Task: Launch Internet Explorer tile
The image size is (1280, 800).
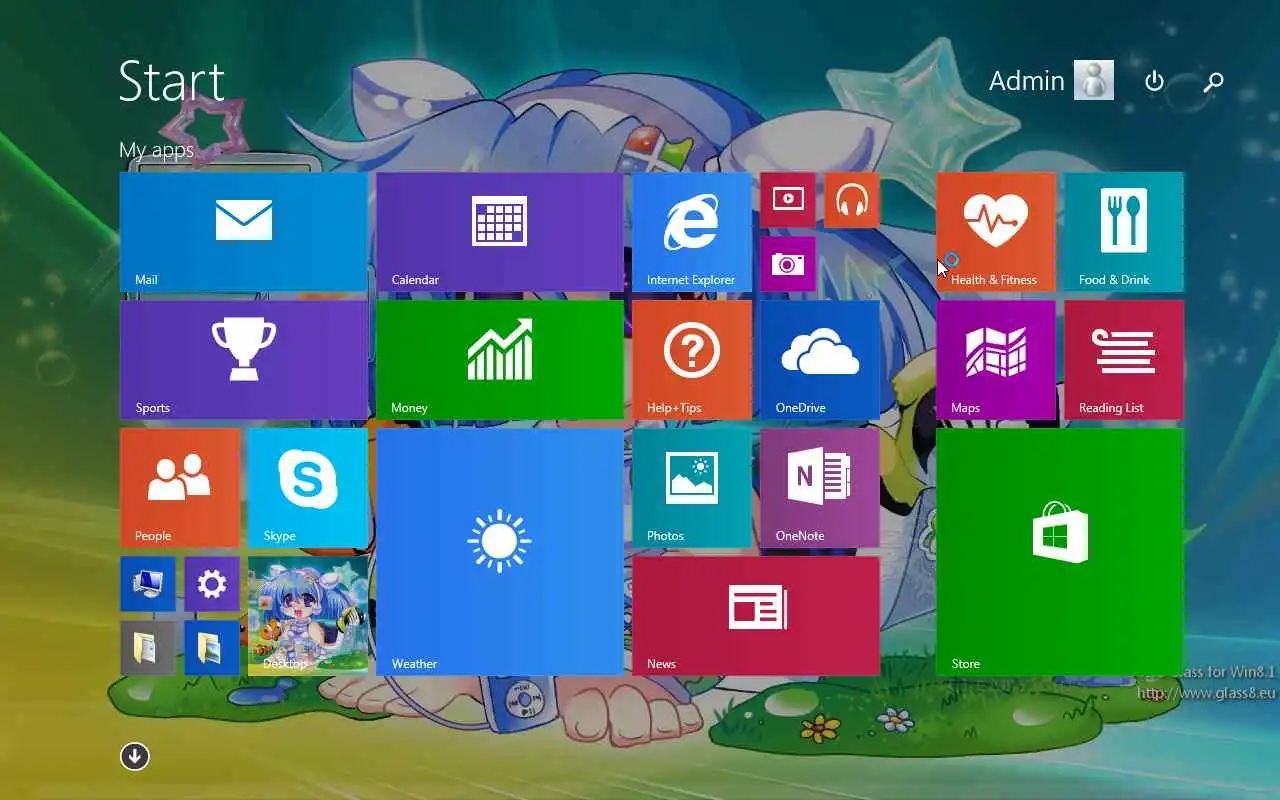Action: [692, 232]
